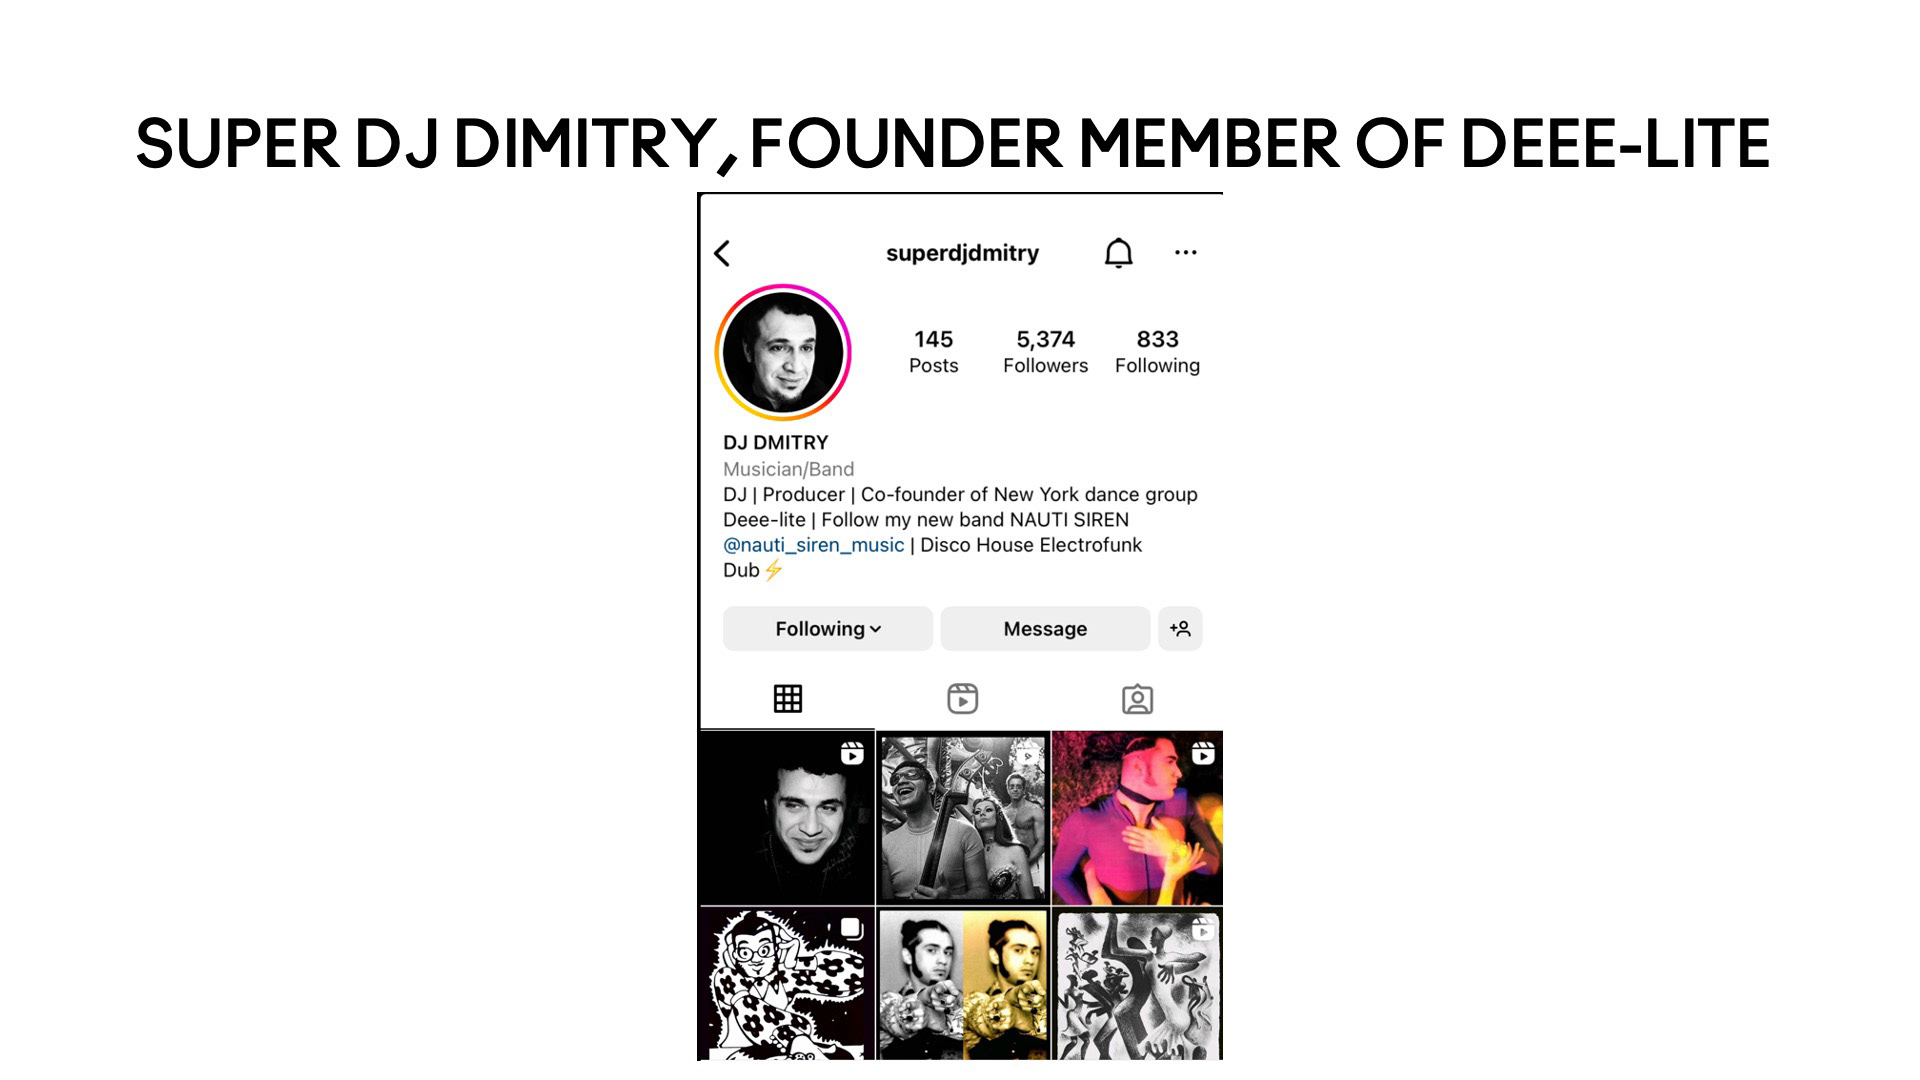Image resolution: width=1920 pixels, height=1080 pixels.
Task: Open the three-dot more options menu
Action: 1185,252
